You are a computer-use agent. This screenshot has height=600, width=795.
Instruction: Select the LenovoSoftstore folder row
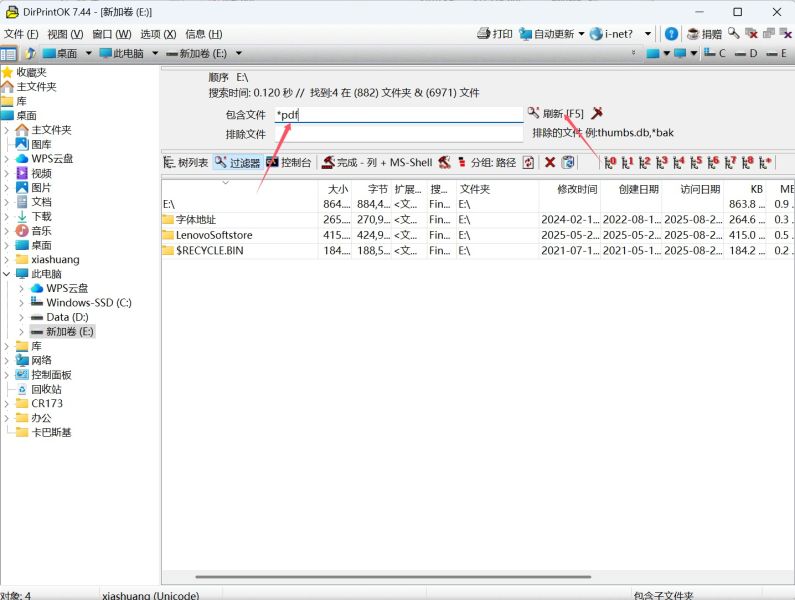coord(477,235)
